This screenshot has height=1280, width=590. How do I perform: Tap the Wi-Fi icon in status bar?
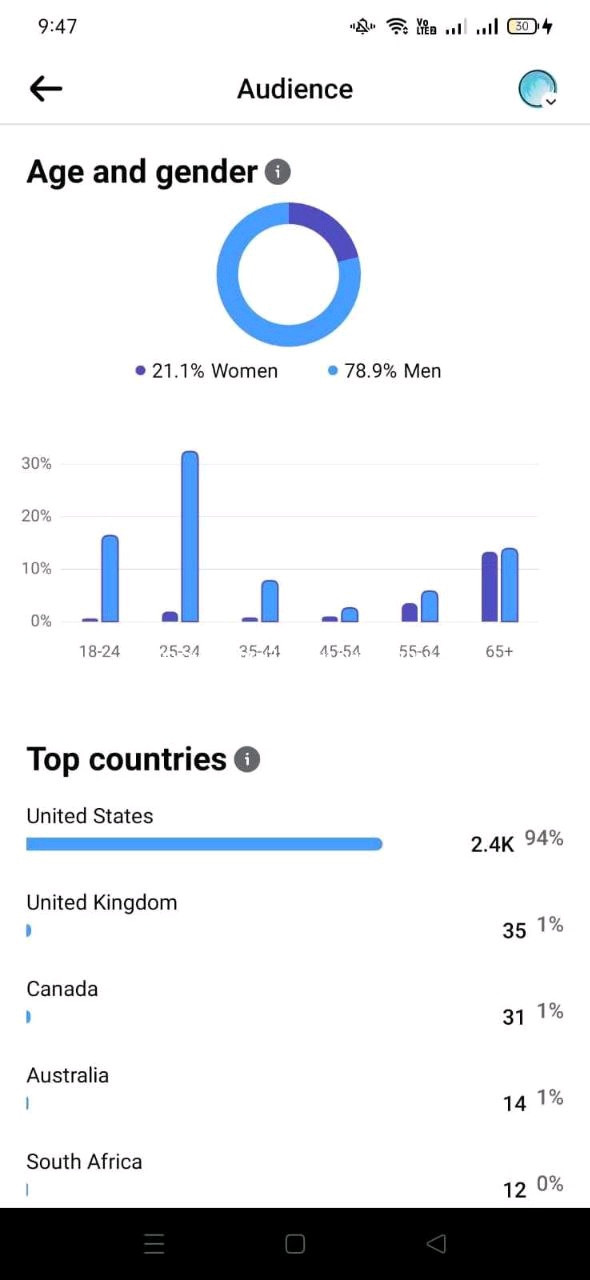397,27
